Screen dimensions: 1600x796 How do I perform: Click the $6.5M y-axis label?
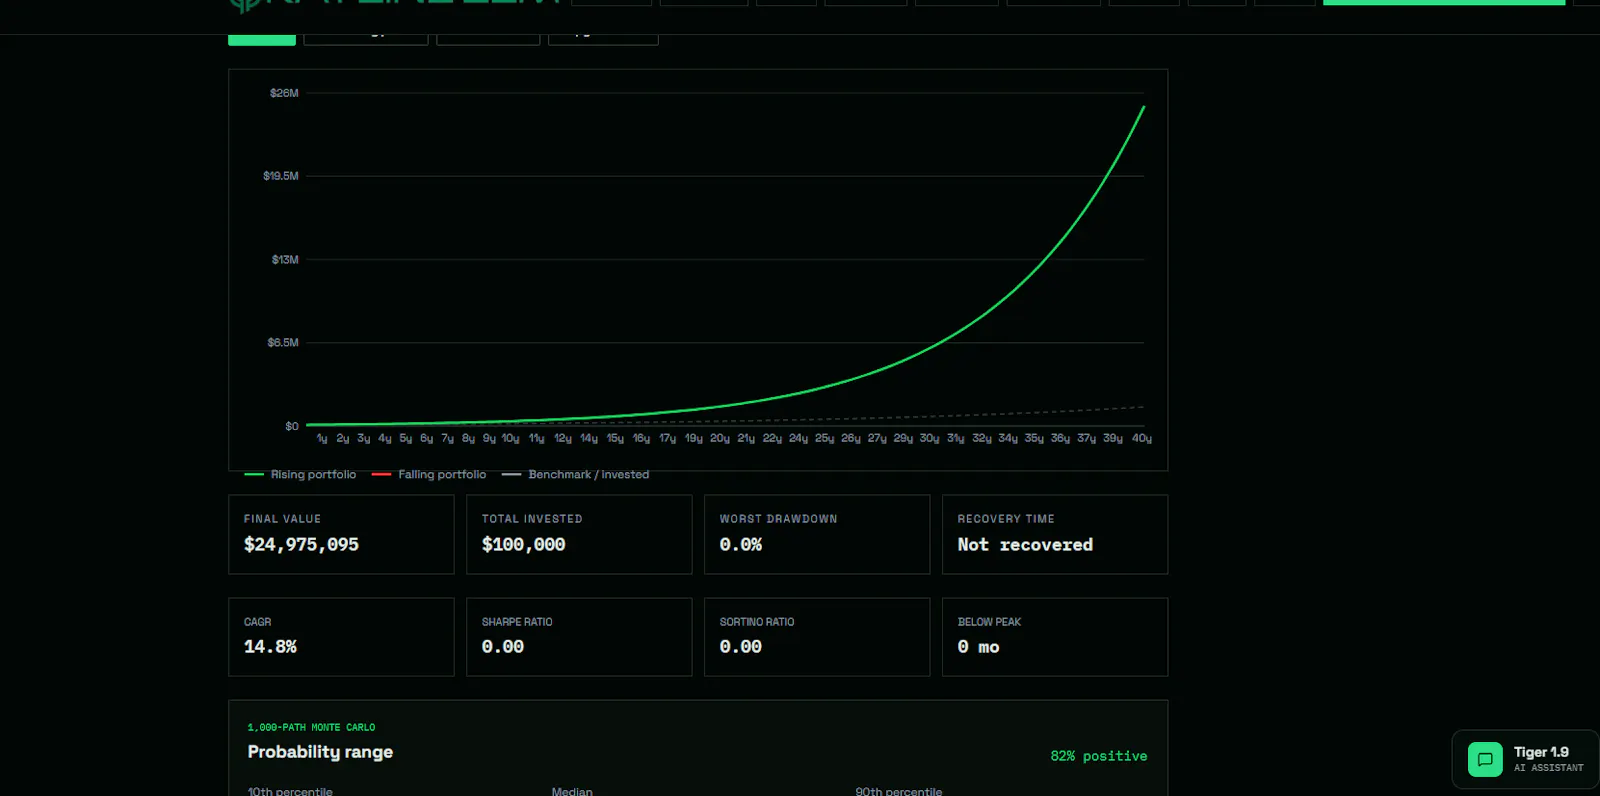283,343
